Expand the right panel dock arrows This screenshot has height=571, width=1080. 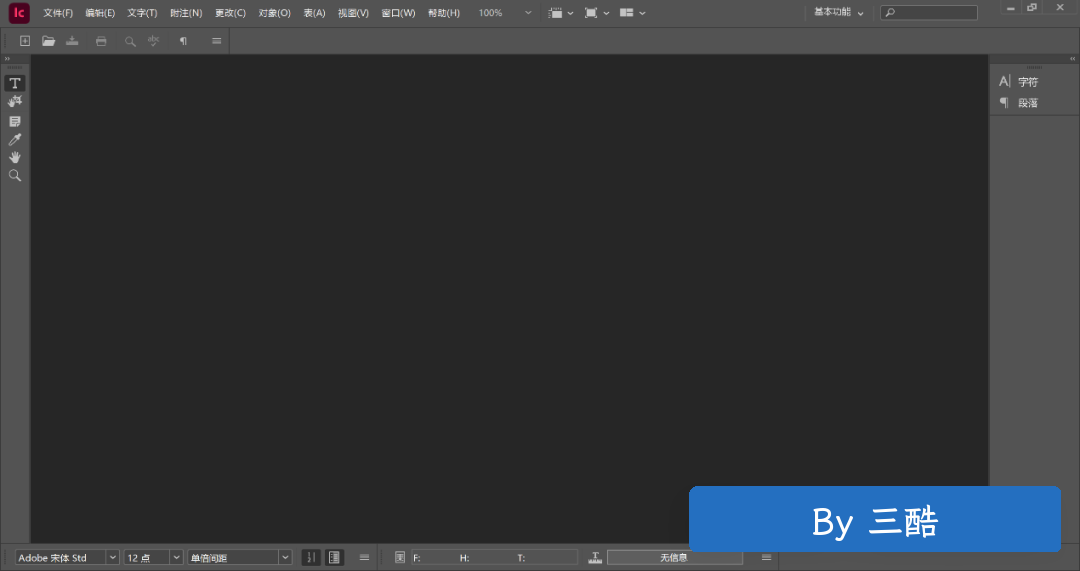point(1072,59)
